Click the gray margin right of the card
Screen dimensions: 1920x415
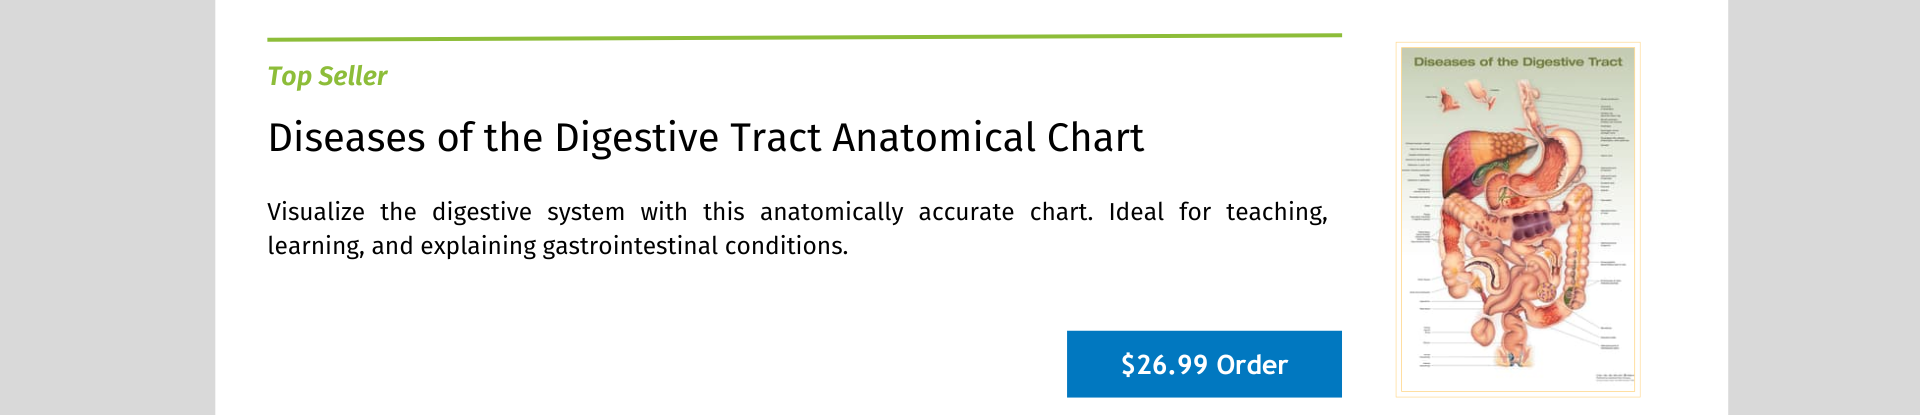(1823, 207)
